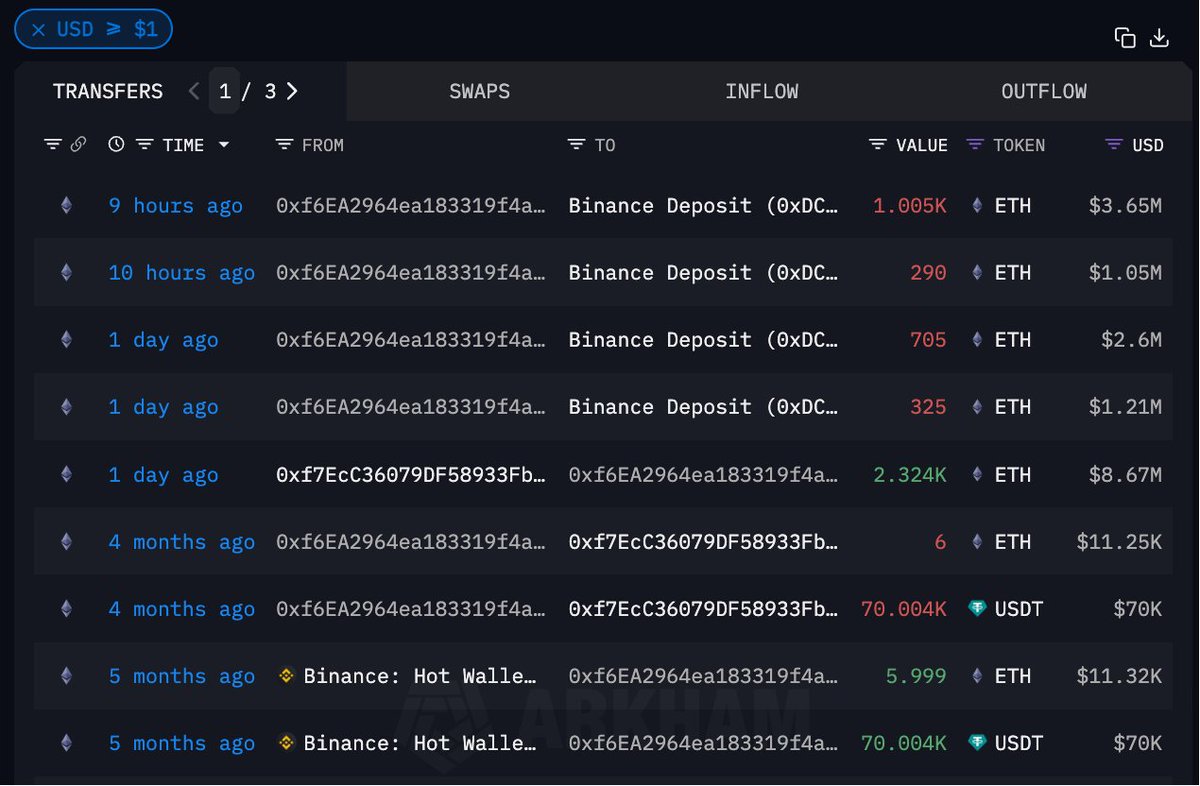The width and height of the screenshot is (1200, 786).
Task: Click Ethereum chain icon in 9 hours ago row
Action: (x=67, y=206)
